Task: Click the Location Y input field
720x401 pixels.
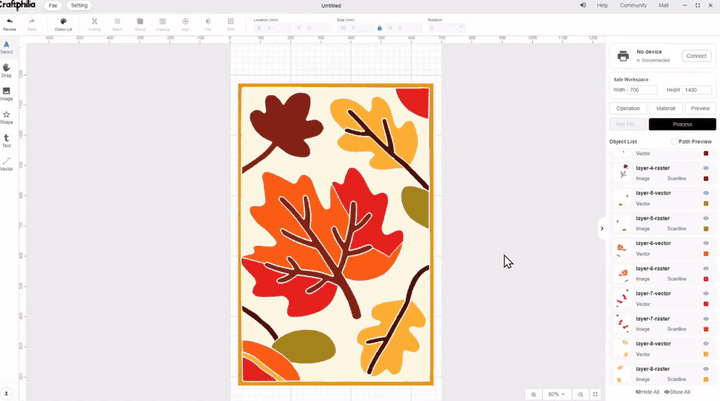Action: coord(312,28)
